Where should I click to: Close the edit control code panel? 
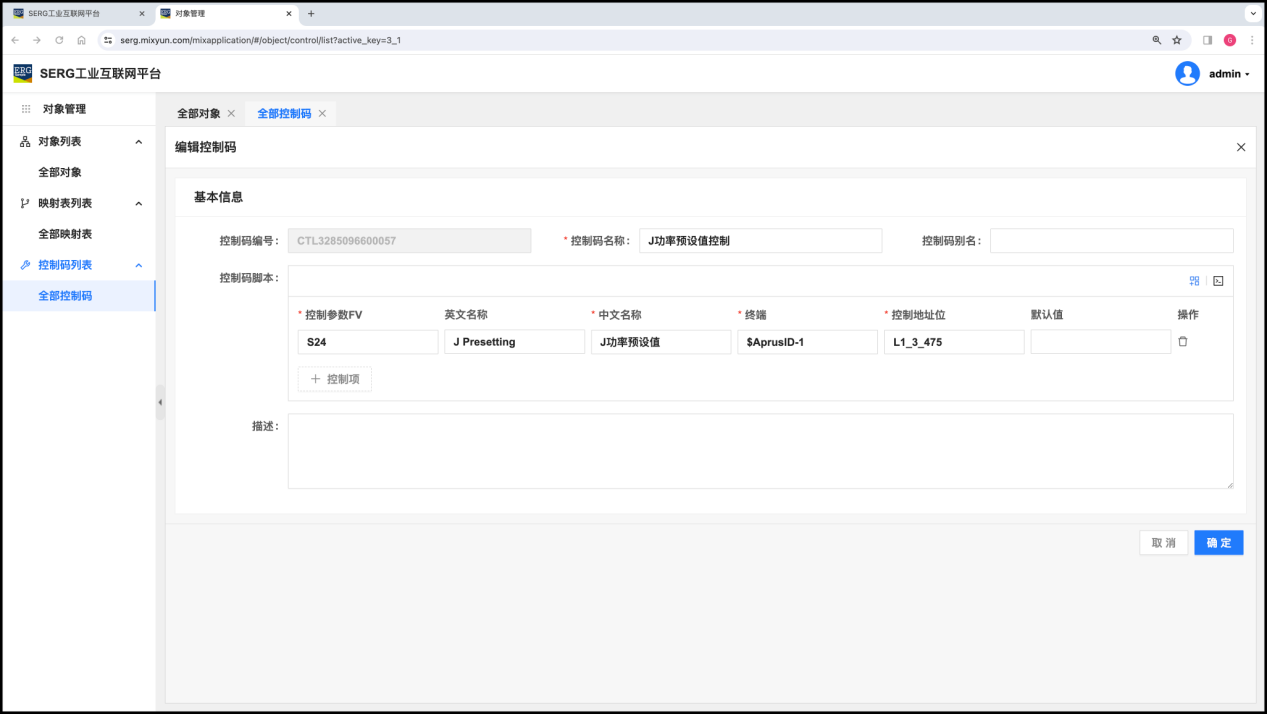tap(1241, 147)
